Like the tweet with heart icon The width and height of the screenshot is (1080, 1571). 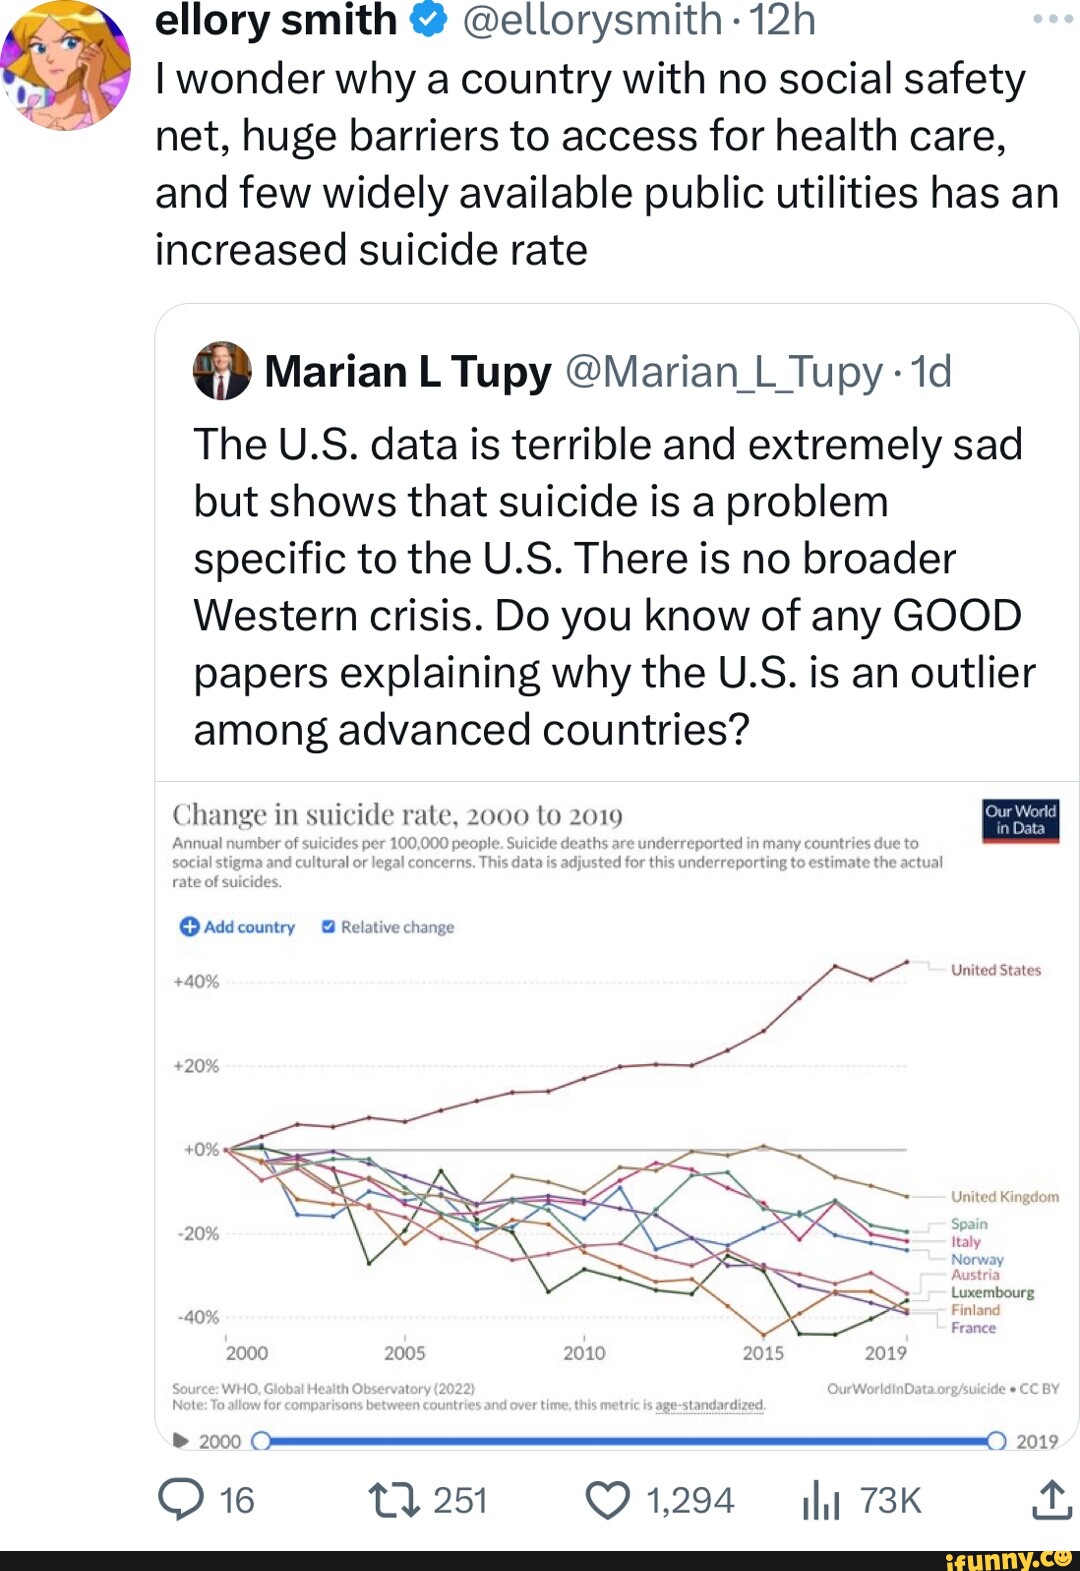(x=607, y=1500)
